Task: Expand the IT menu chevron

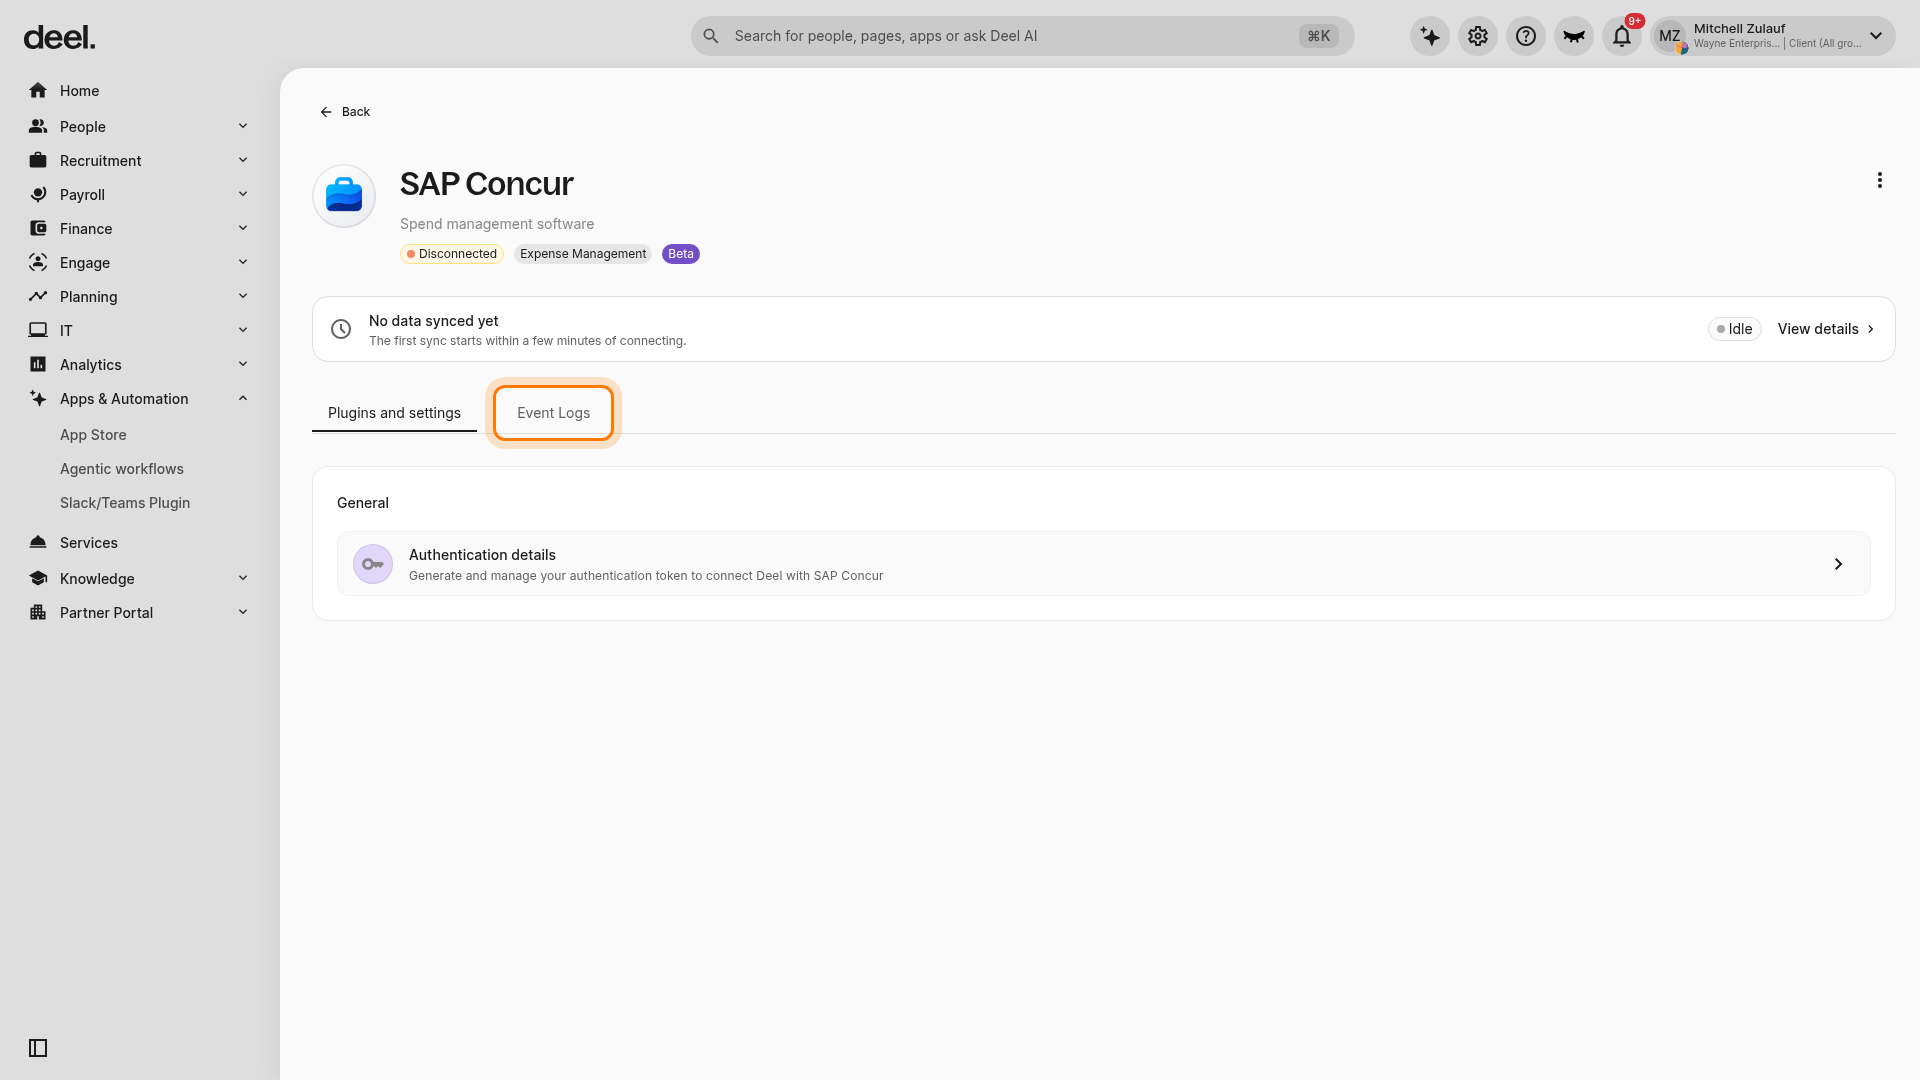Action: click(x=243, y=330)
